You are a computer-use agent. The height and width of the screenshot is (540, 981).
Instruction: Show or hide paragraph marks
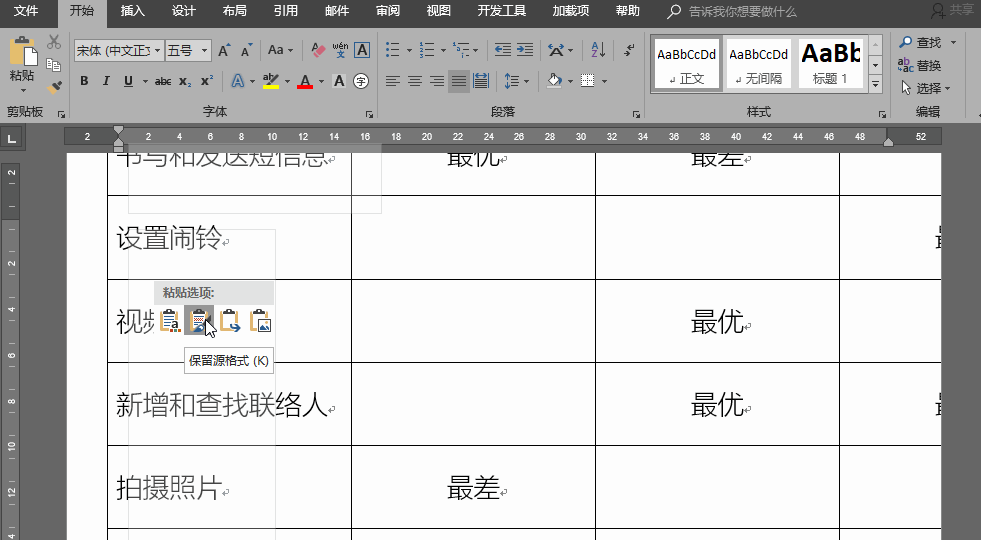click(629, 50)
